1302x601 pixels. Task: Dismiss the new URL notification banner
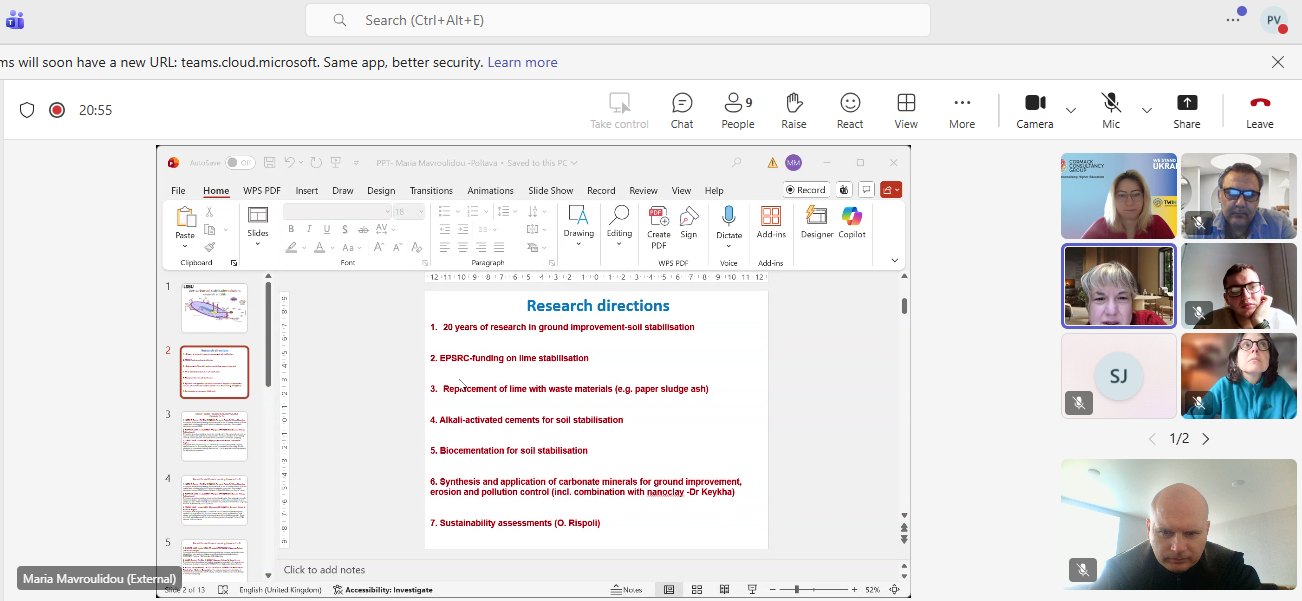1277,62
